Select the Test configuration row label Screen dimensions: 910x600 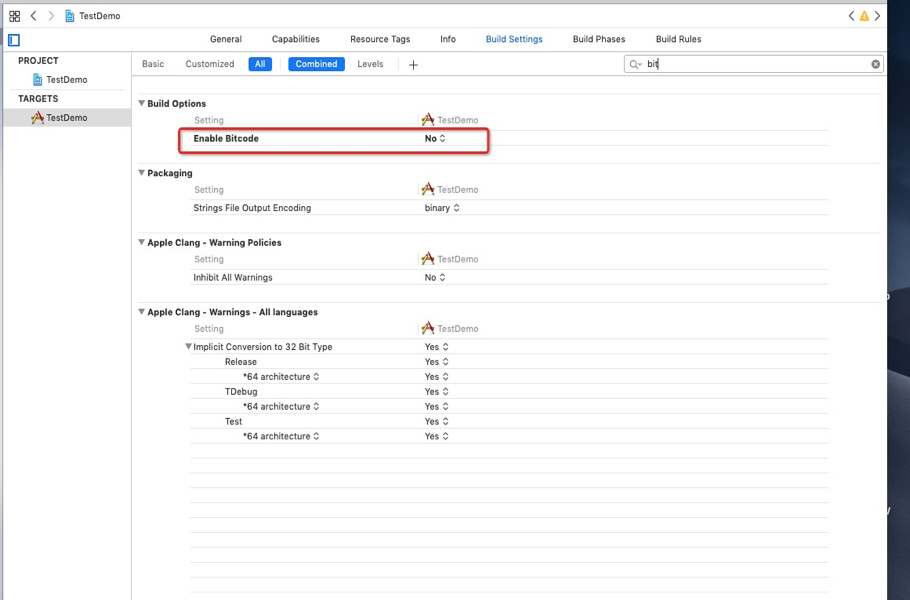click(x=234, y=422)
